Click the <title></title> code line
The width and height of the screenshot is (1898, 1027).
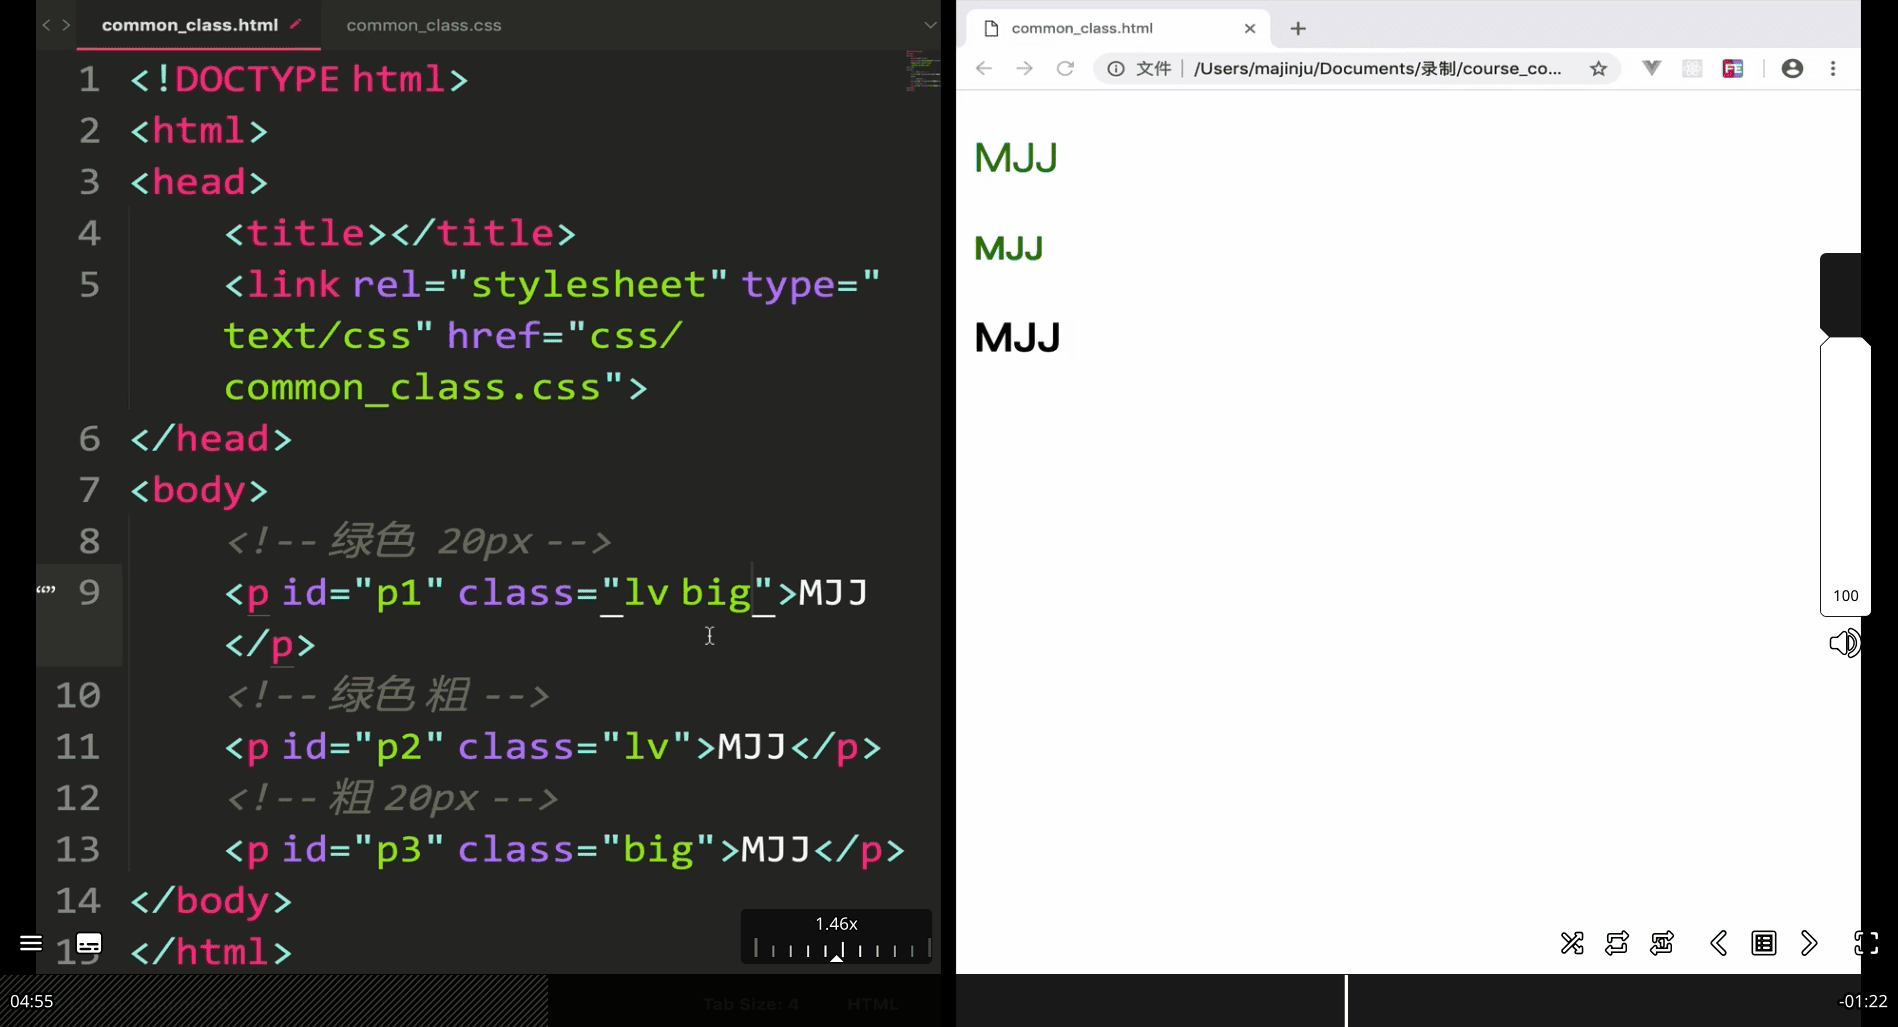[400, 233]
